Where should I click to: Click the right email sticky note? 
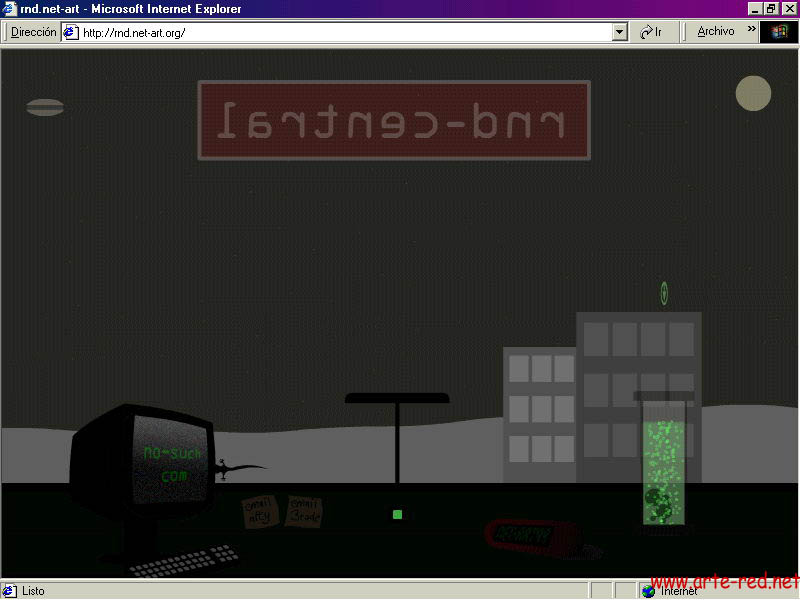[304, 511]
